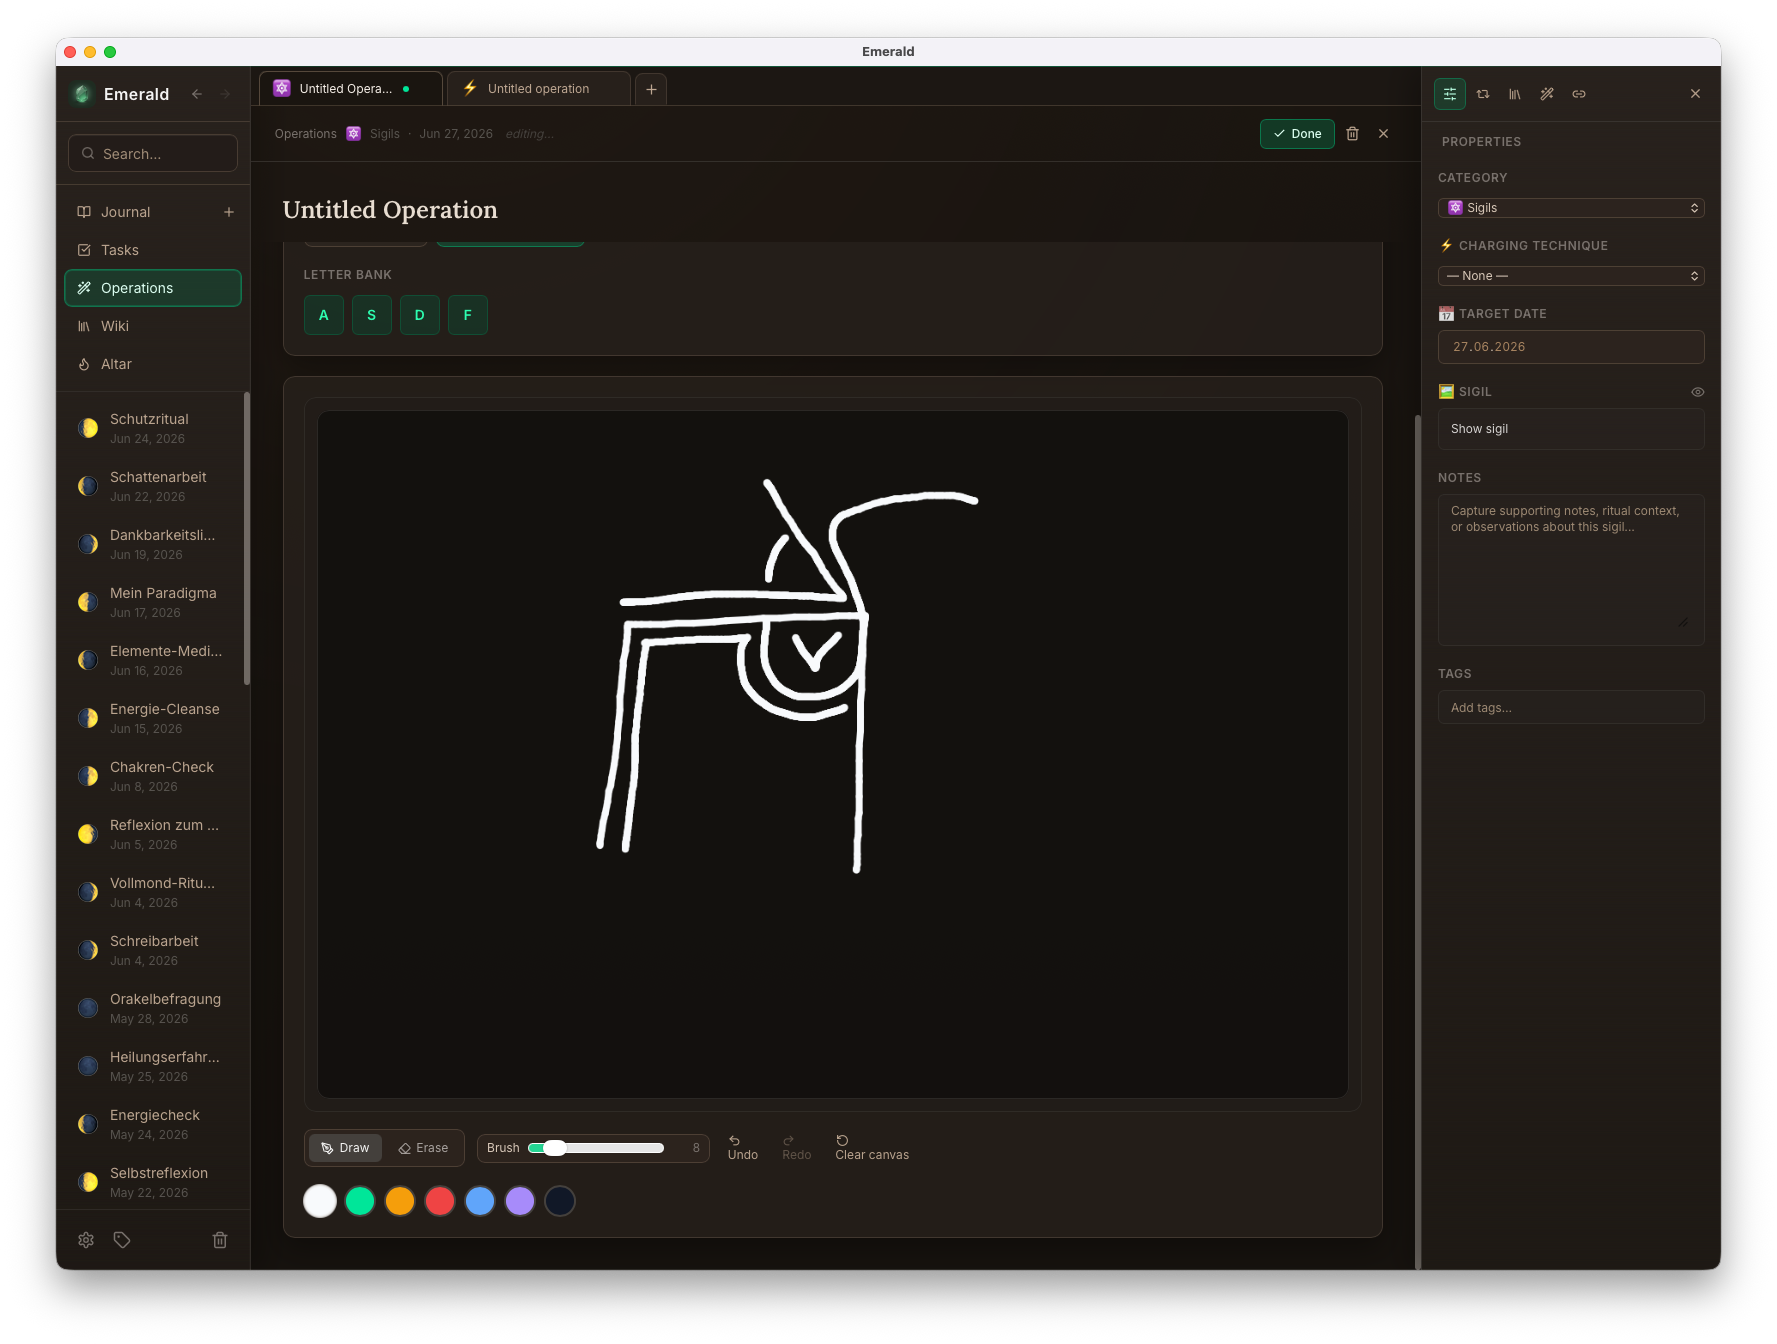Add a new tab with plus

click(x=651, y=89)
